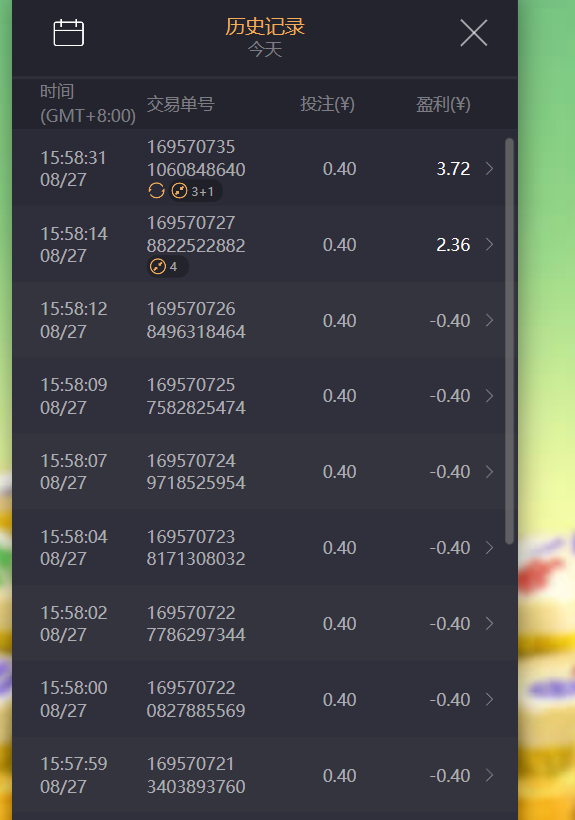
Task: Open the chevron for the 15:58:09 record
Action: pos(489,396)
